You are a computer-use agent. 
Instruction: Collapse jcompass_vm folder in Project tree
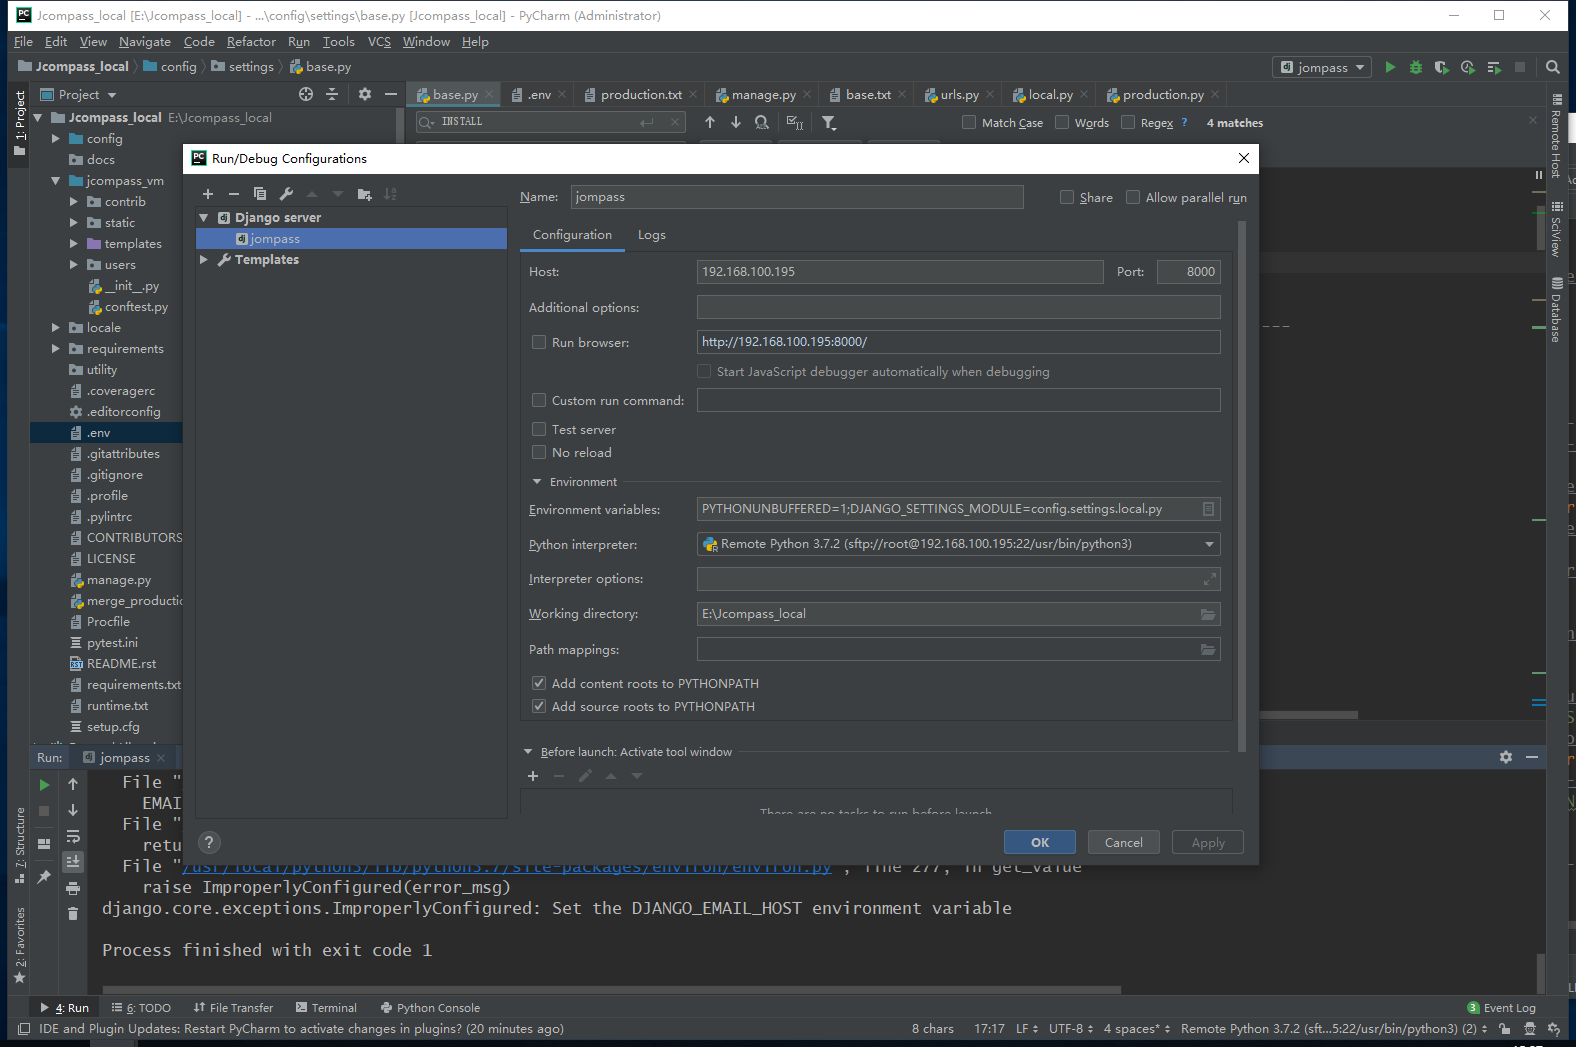(x=56, y=181)
